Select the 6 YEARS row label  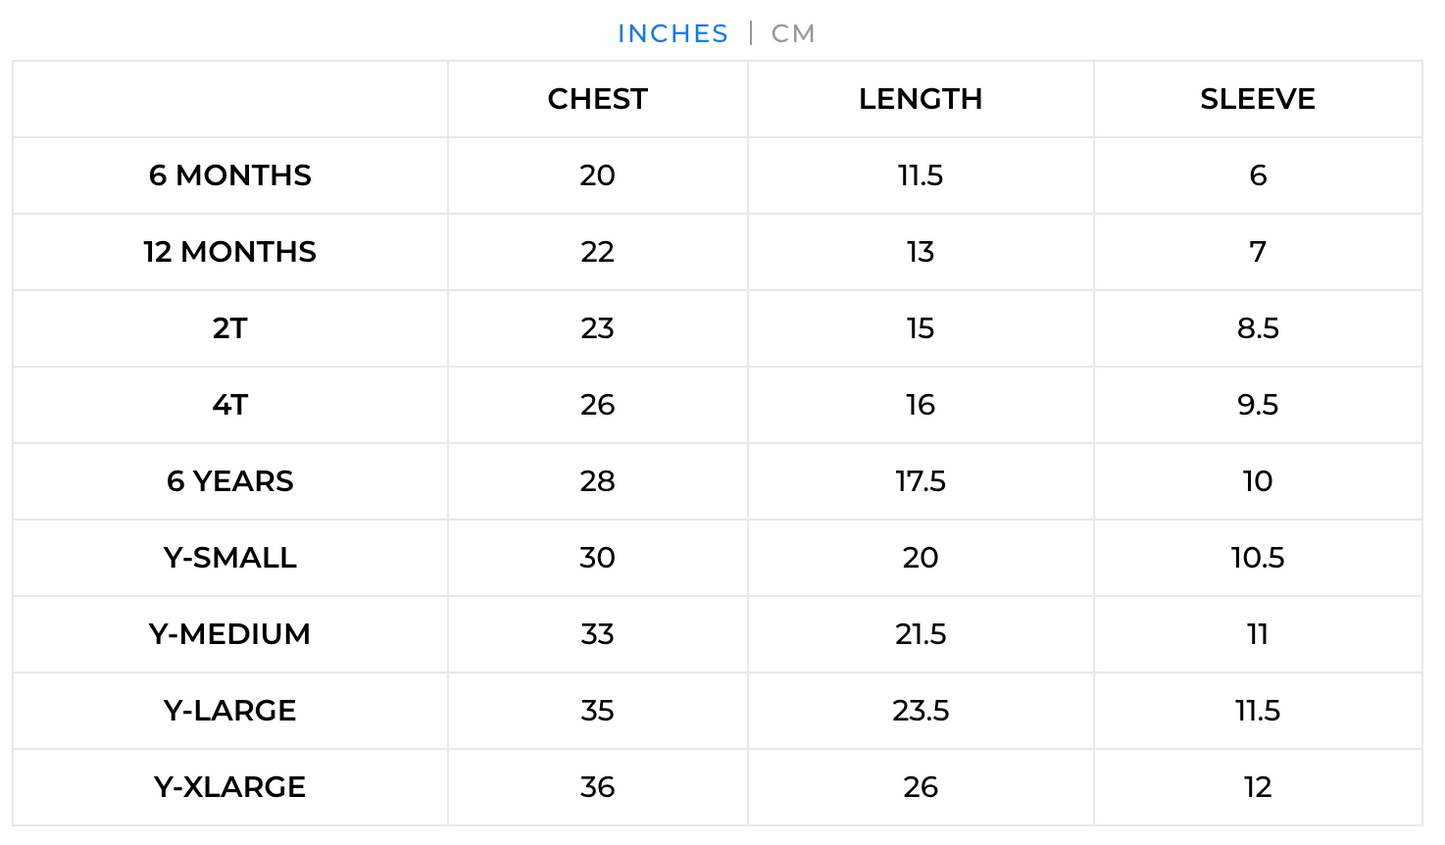[230, 481]
